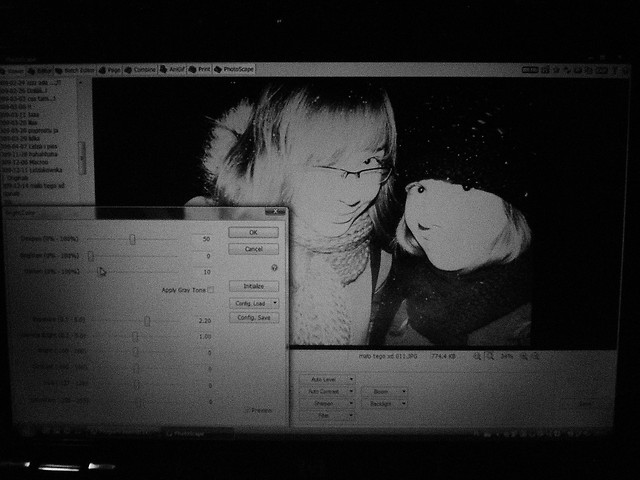Open the help icon in Bright,Color dialog

click(x=274, y=268)
